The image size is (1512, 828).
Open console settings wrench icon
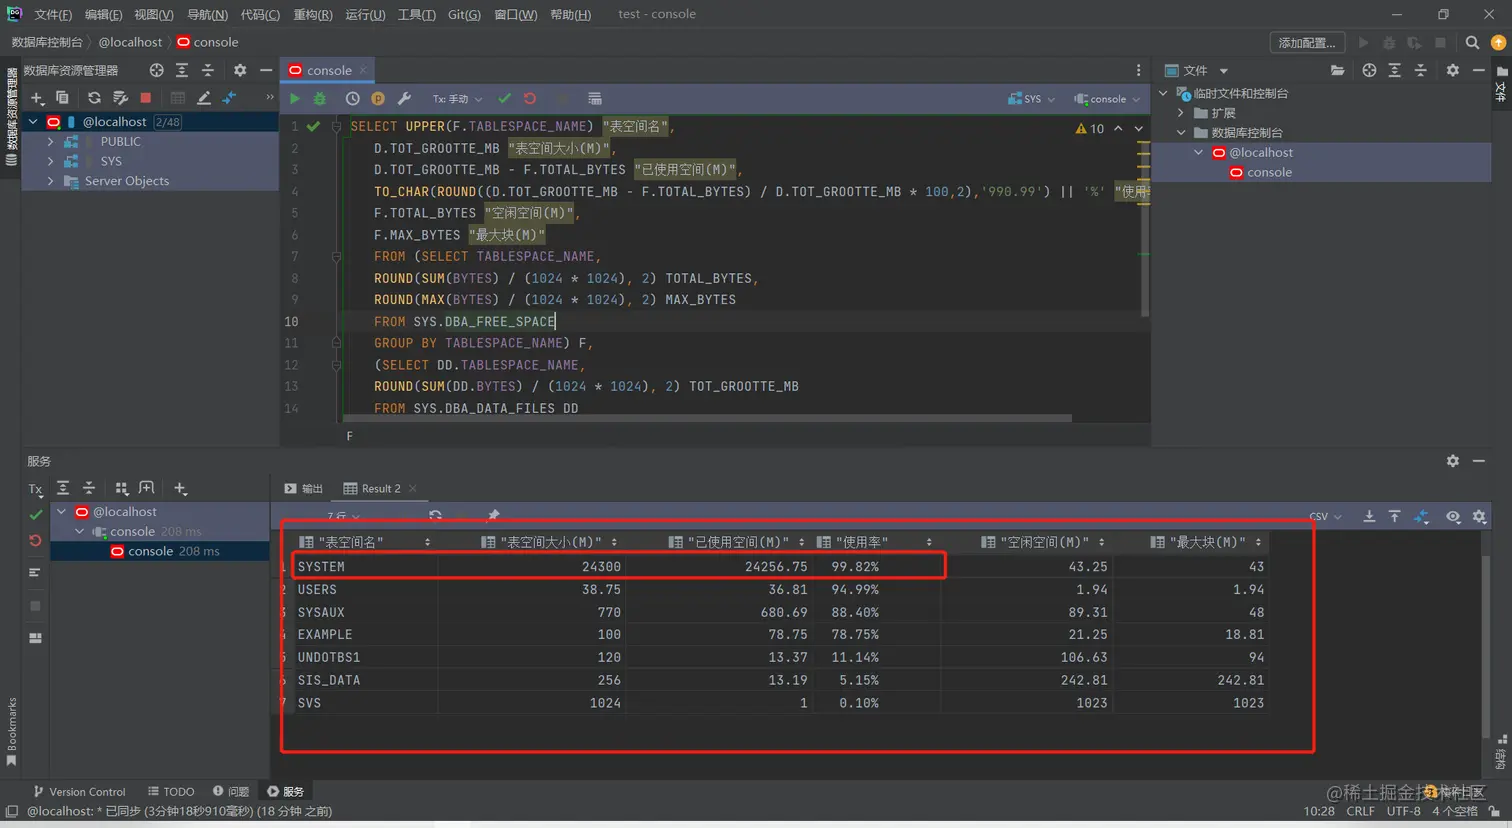(404, 99)
